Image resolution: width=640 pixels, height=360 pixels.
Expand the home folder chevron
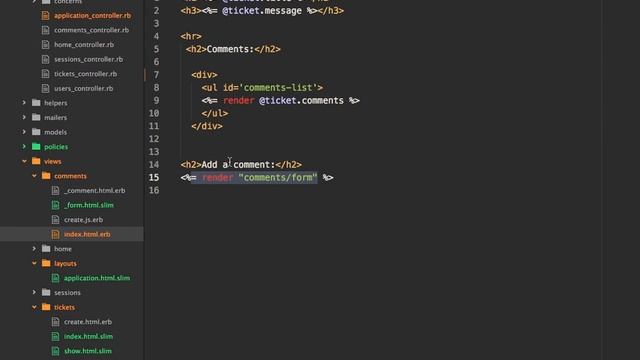(34, 249)
